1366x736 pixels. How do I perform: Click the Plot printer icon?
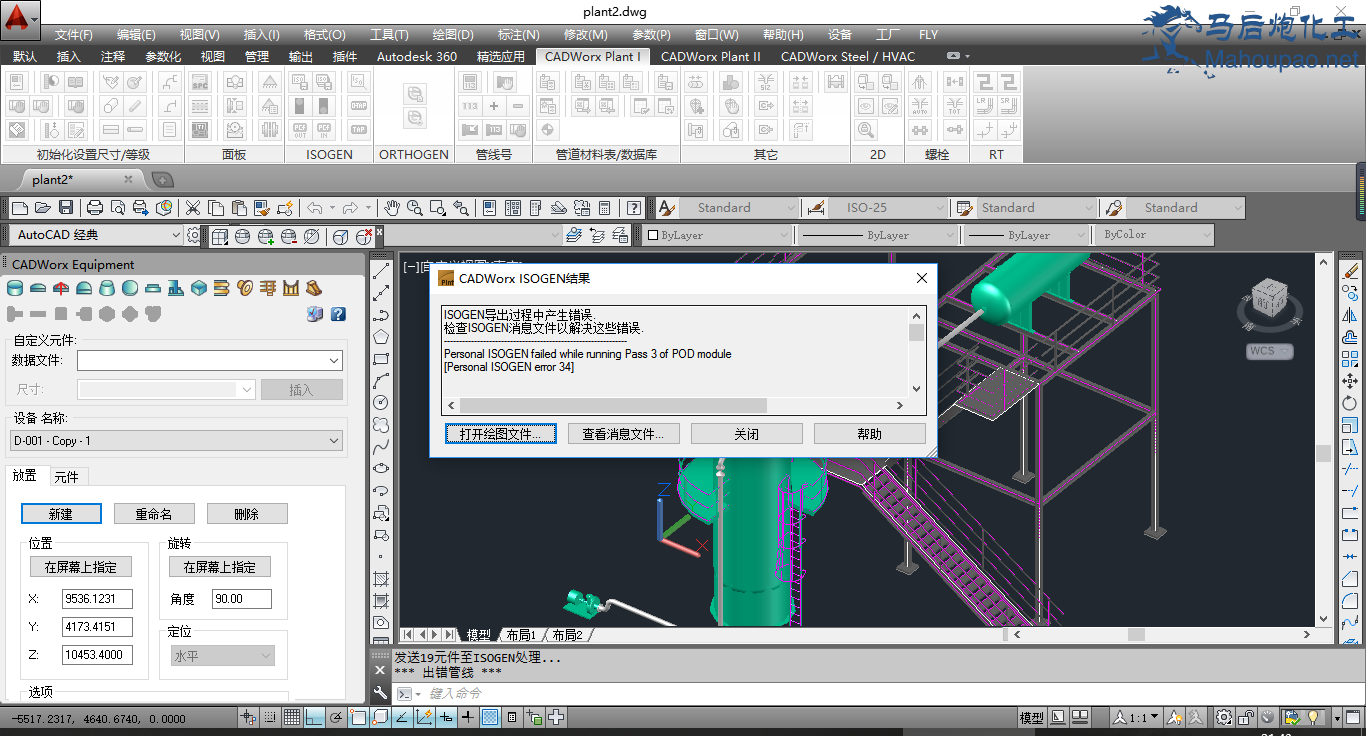point(95,208)
